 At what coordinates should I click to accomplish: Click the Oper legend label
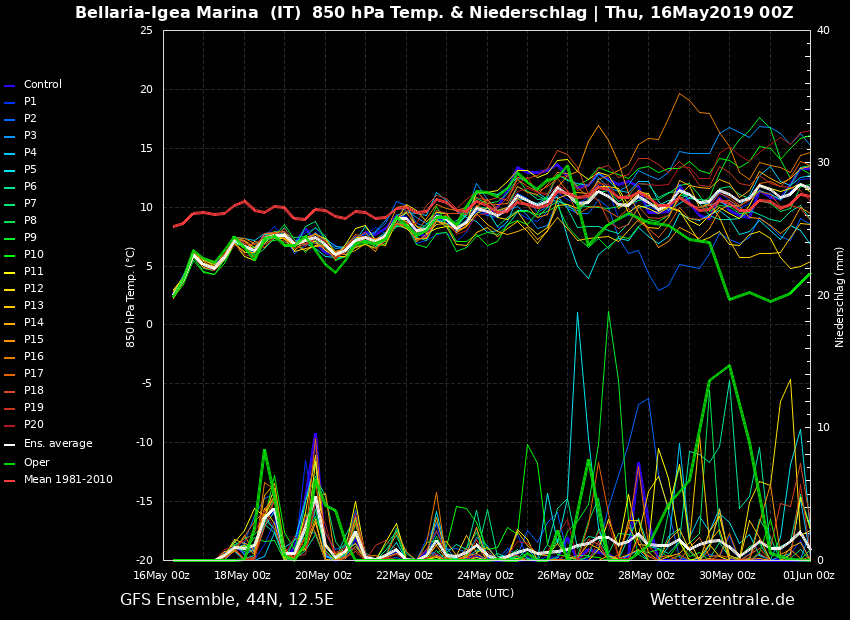coord(36,463)
